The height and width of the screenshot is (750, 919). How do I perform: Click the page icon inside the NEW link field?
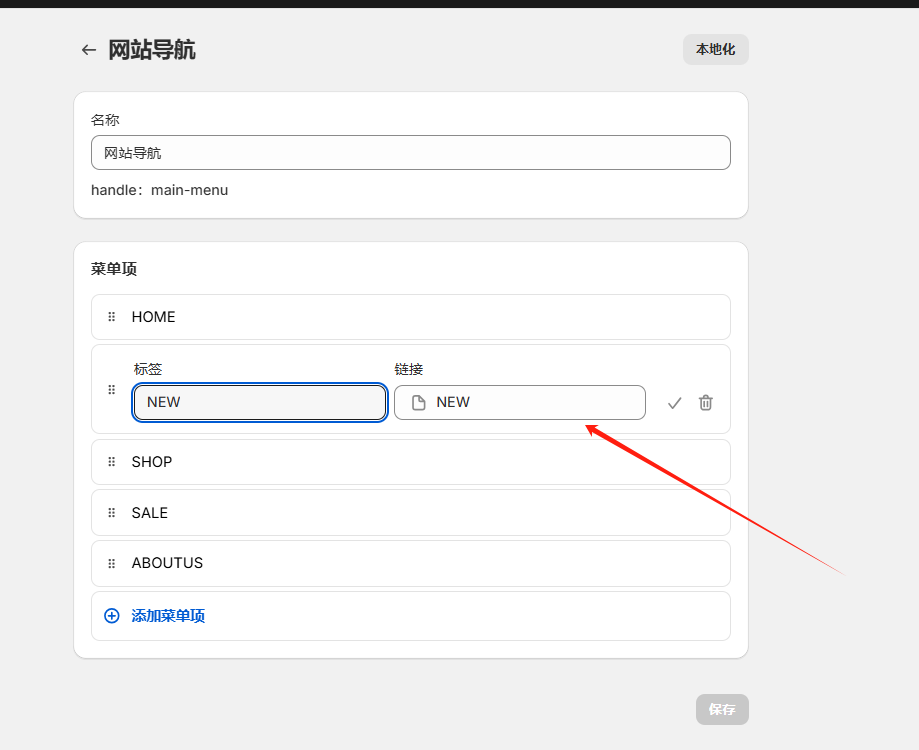click(417, 402)
